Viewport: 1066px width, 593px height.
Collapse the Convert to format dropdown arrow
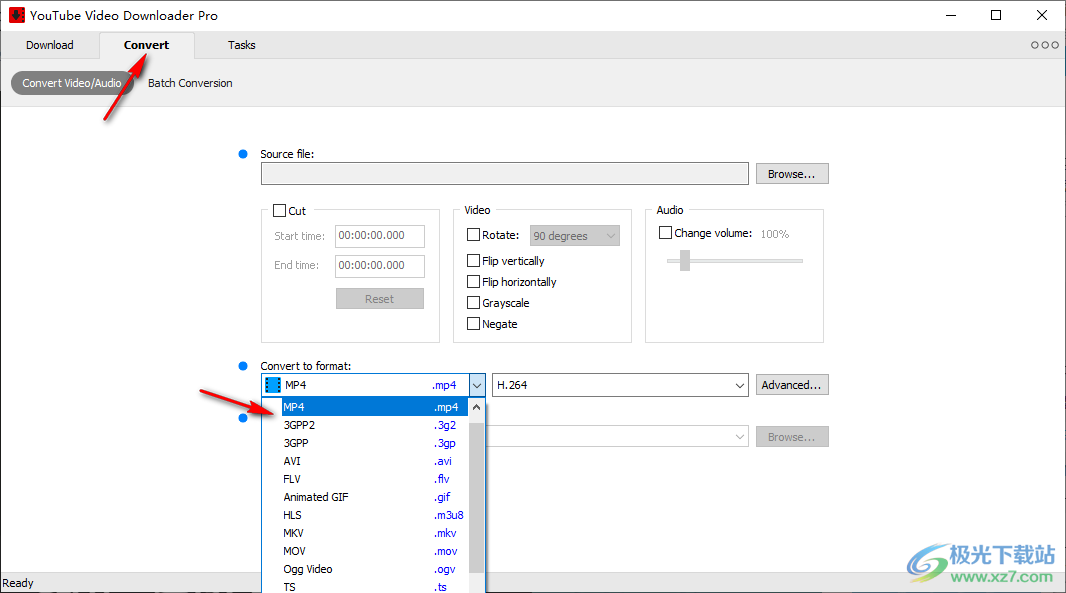[x=477, y=385]
